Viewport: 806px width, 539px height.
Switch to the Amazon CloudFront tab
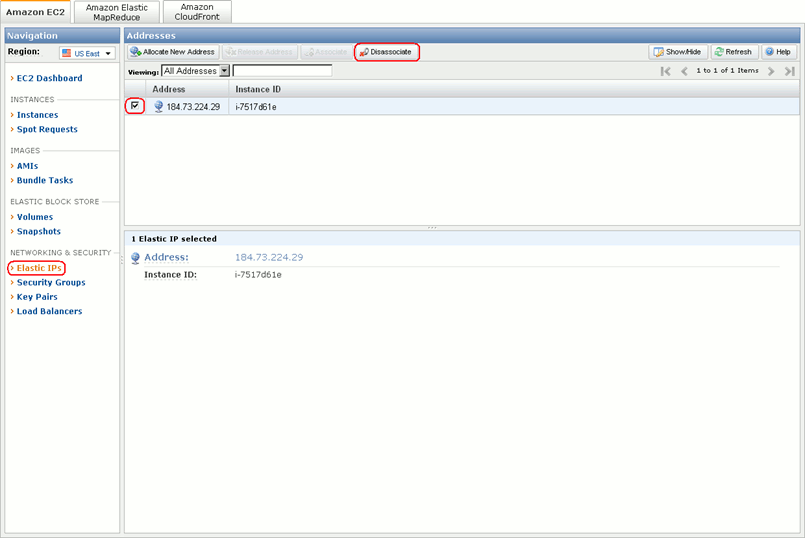(197, 12)
